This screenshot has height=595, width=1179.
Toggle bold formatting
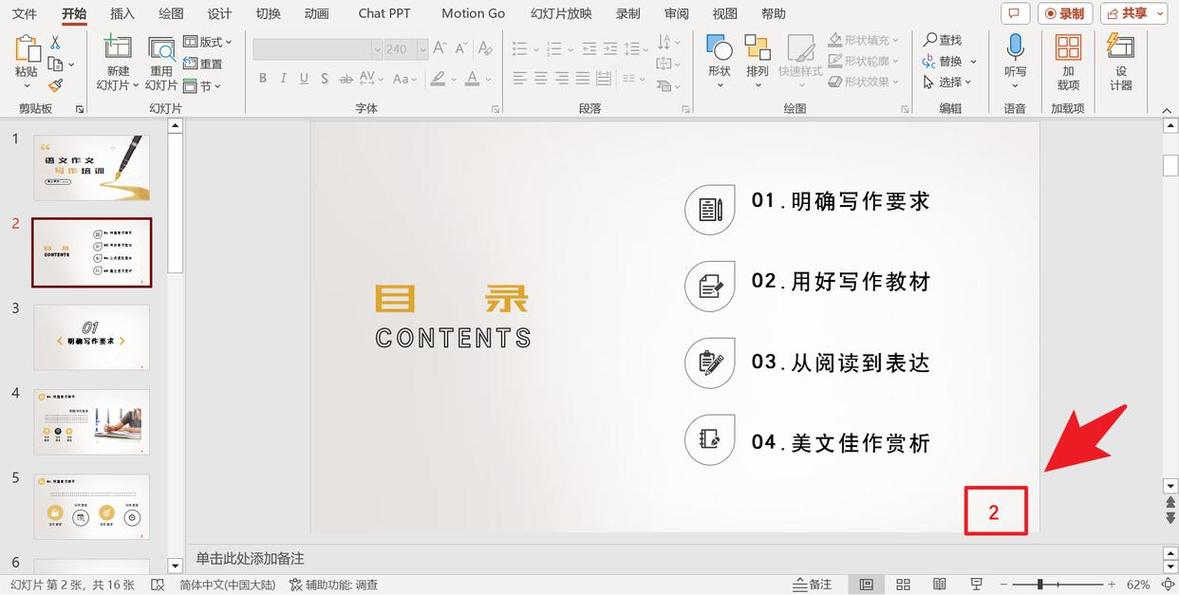262,78
